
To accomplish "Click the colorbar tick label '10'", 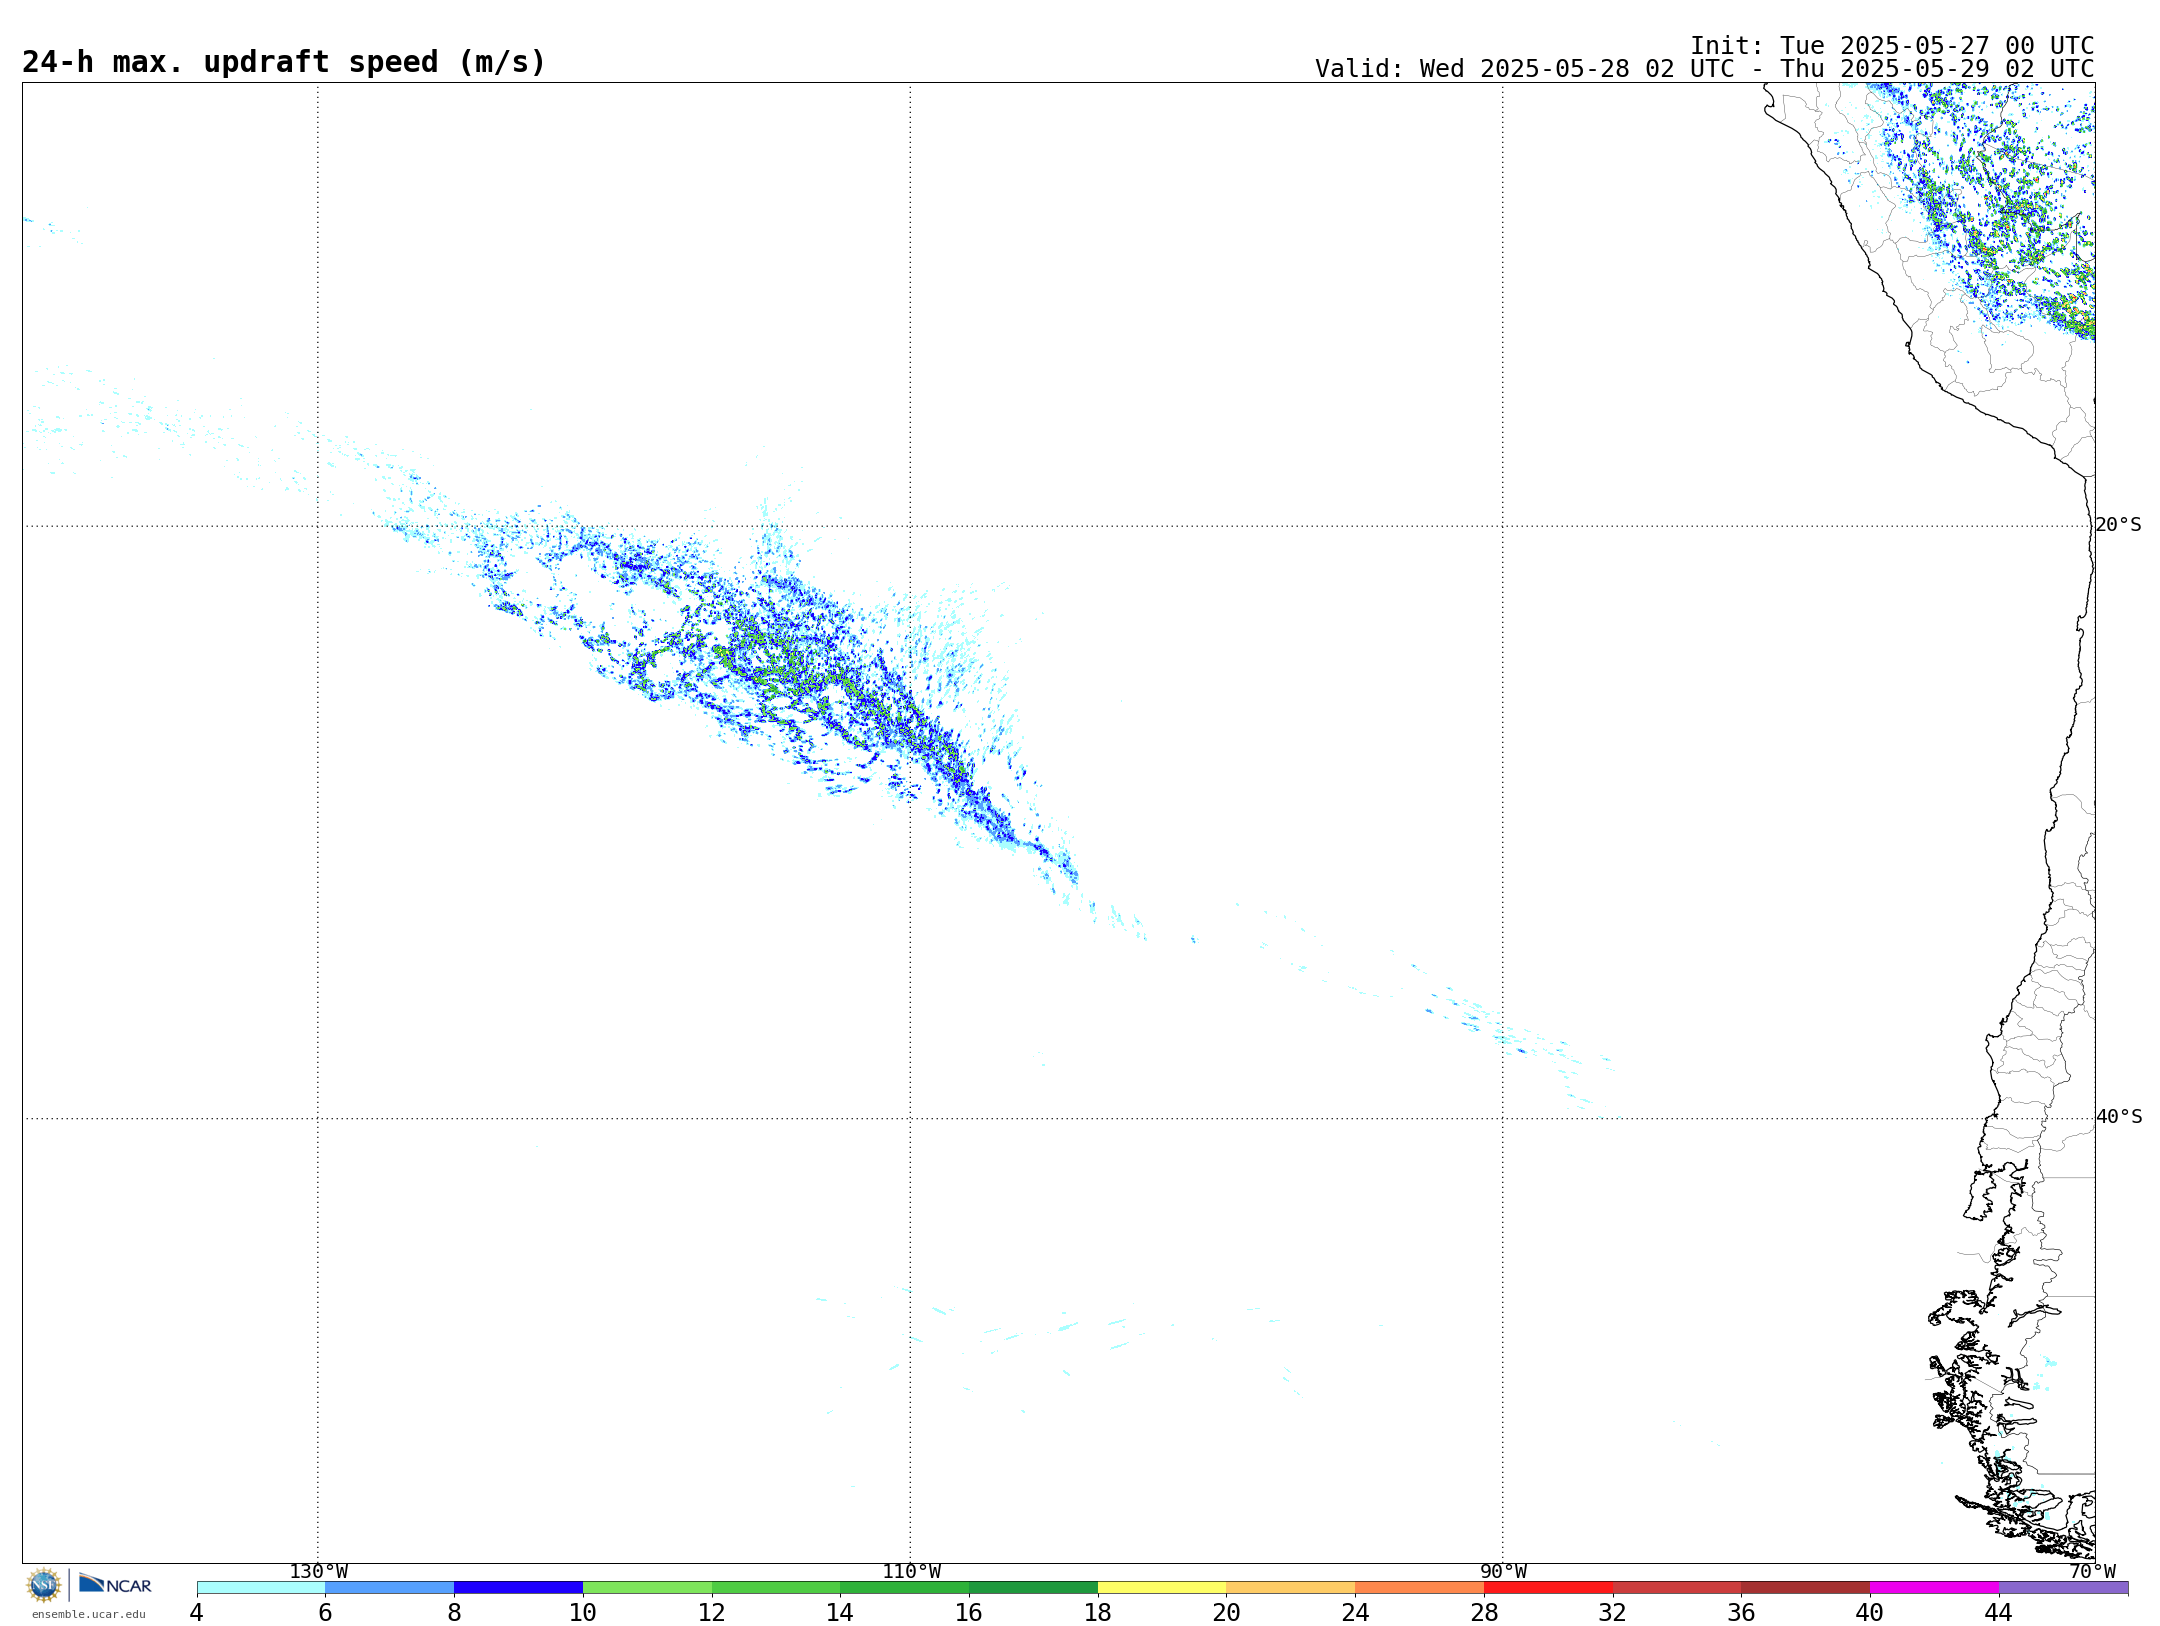I will tap(583, 1613).
